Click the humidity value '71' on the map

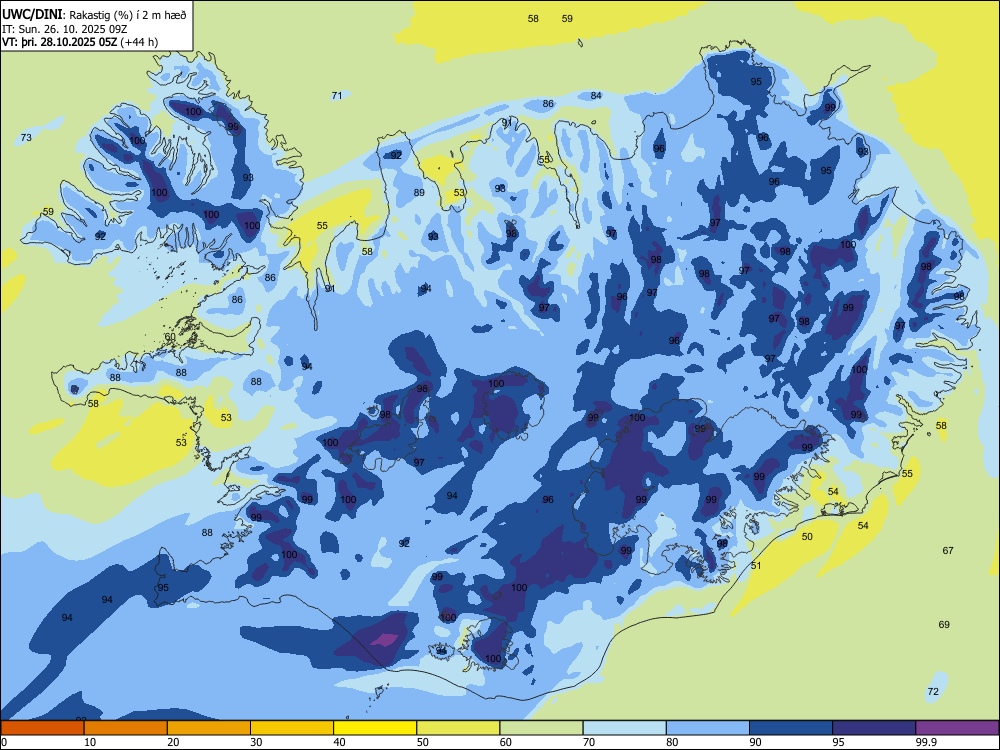click(x=337, y=96)
